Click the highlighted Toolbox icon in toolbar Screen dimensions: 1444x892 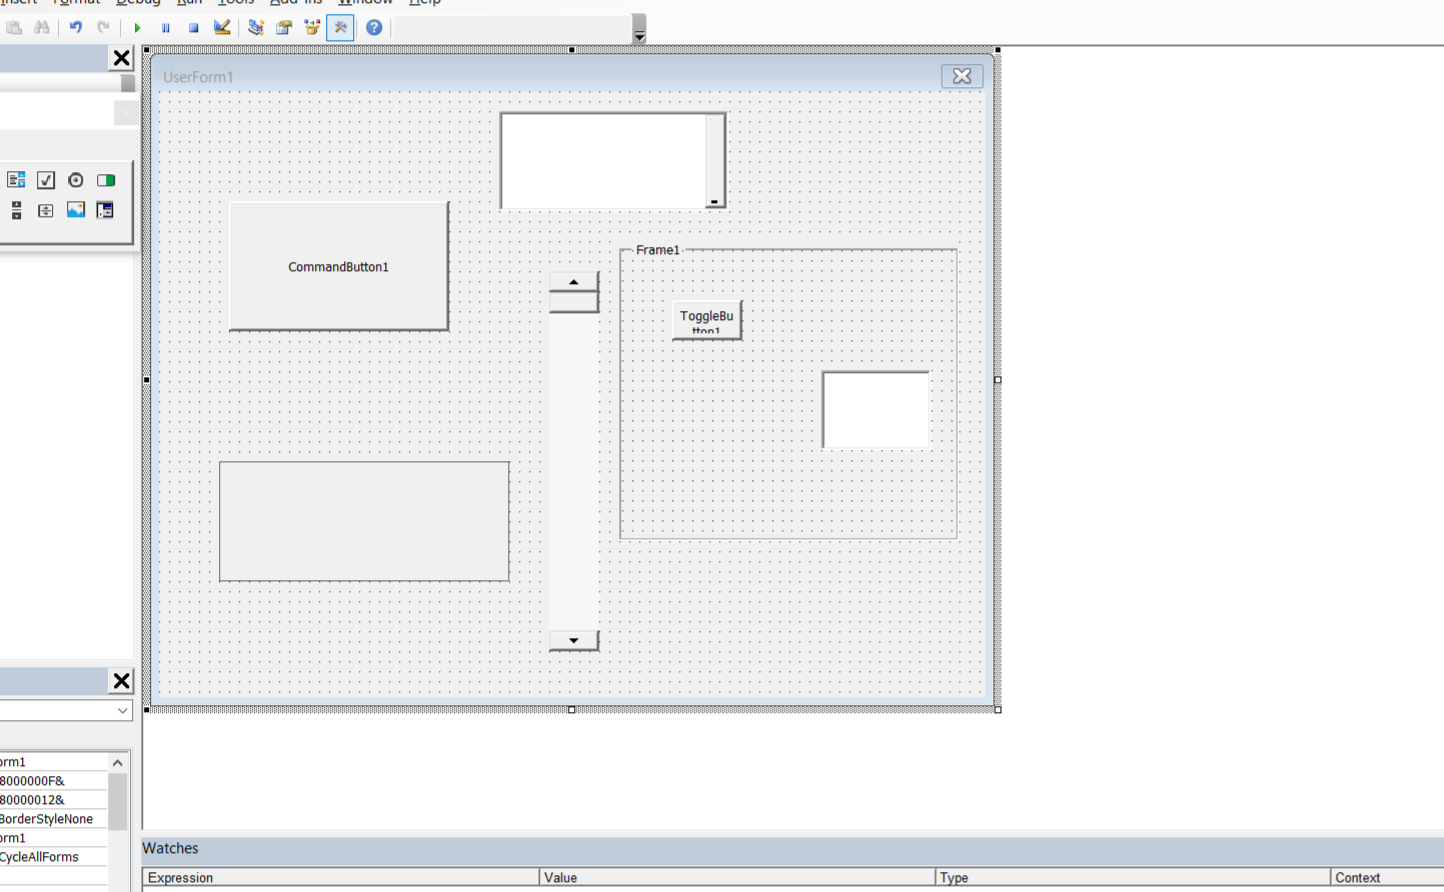point(340,28)
